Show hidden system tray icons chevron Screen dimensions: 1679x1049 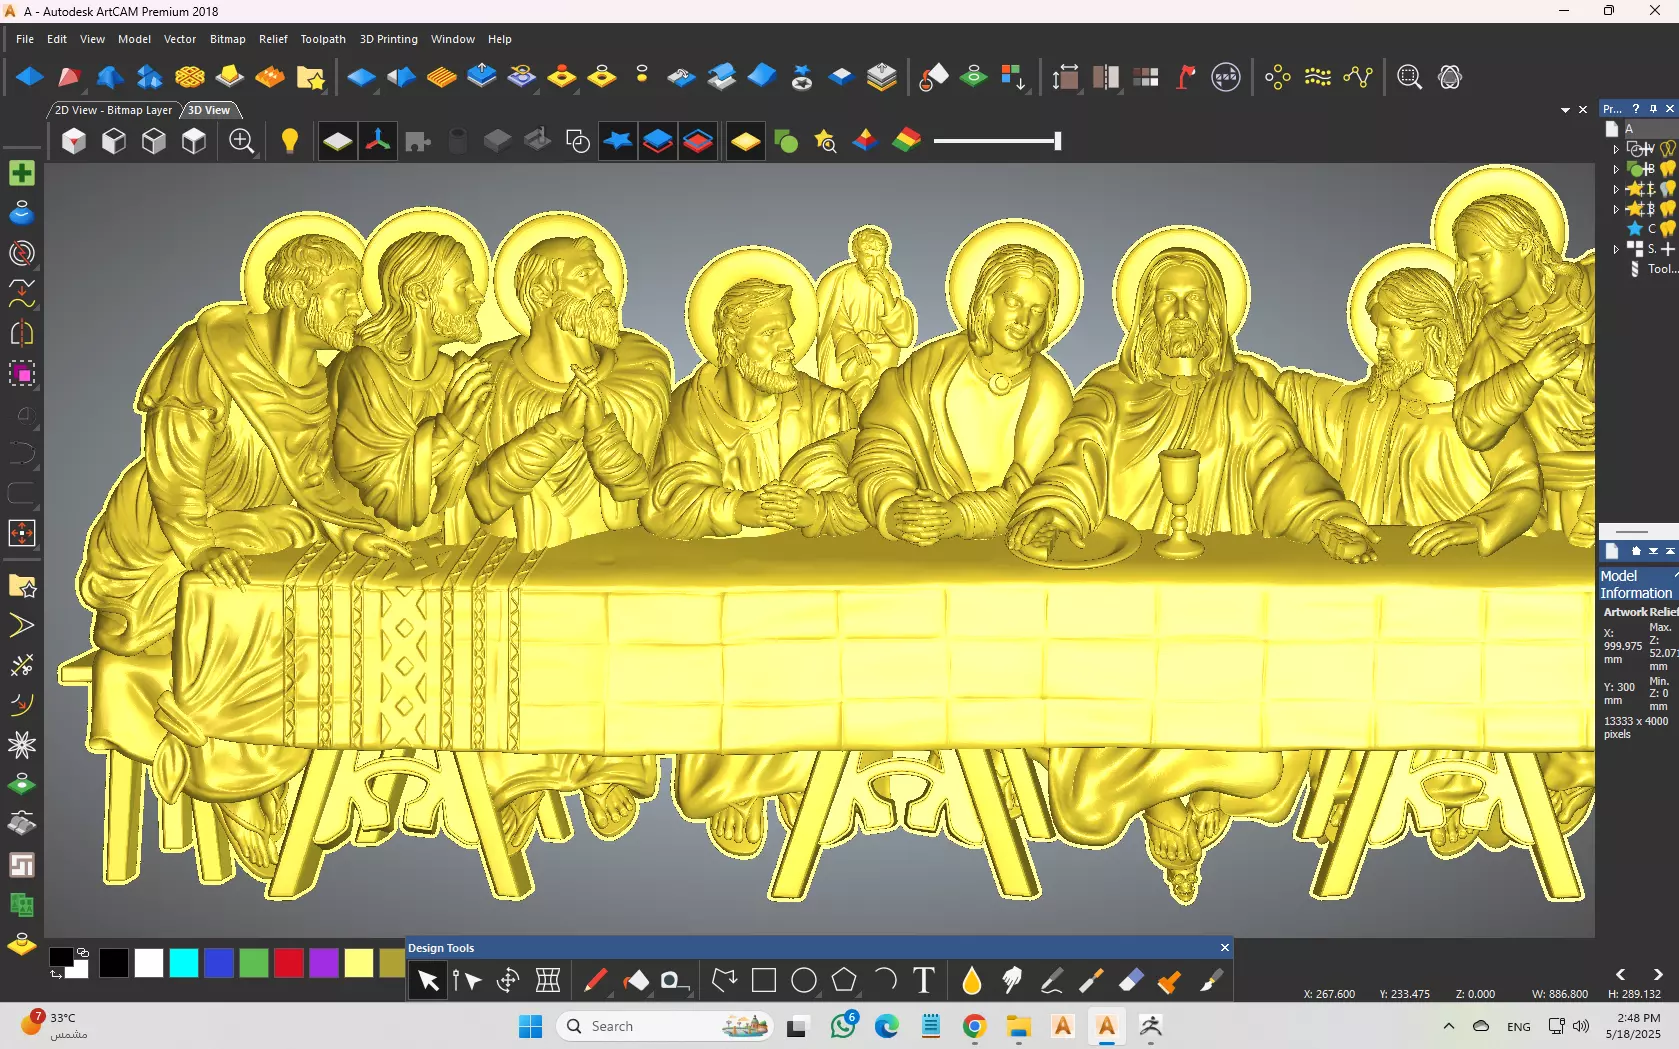point(1448,1026)
